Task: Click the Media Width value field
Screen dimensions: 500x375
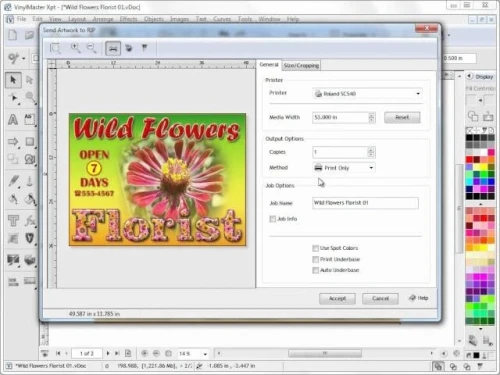Action: (340, 117)
